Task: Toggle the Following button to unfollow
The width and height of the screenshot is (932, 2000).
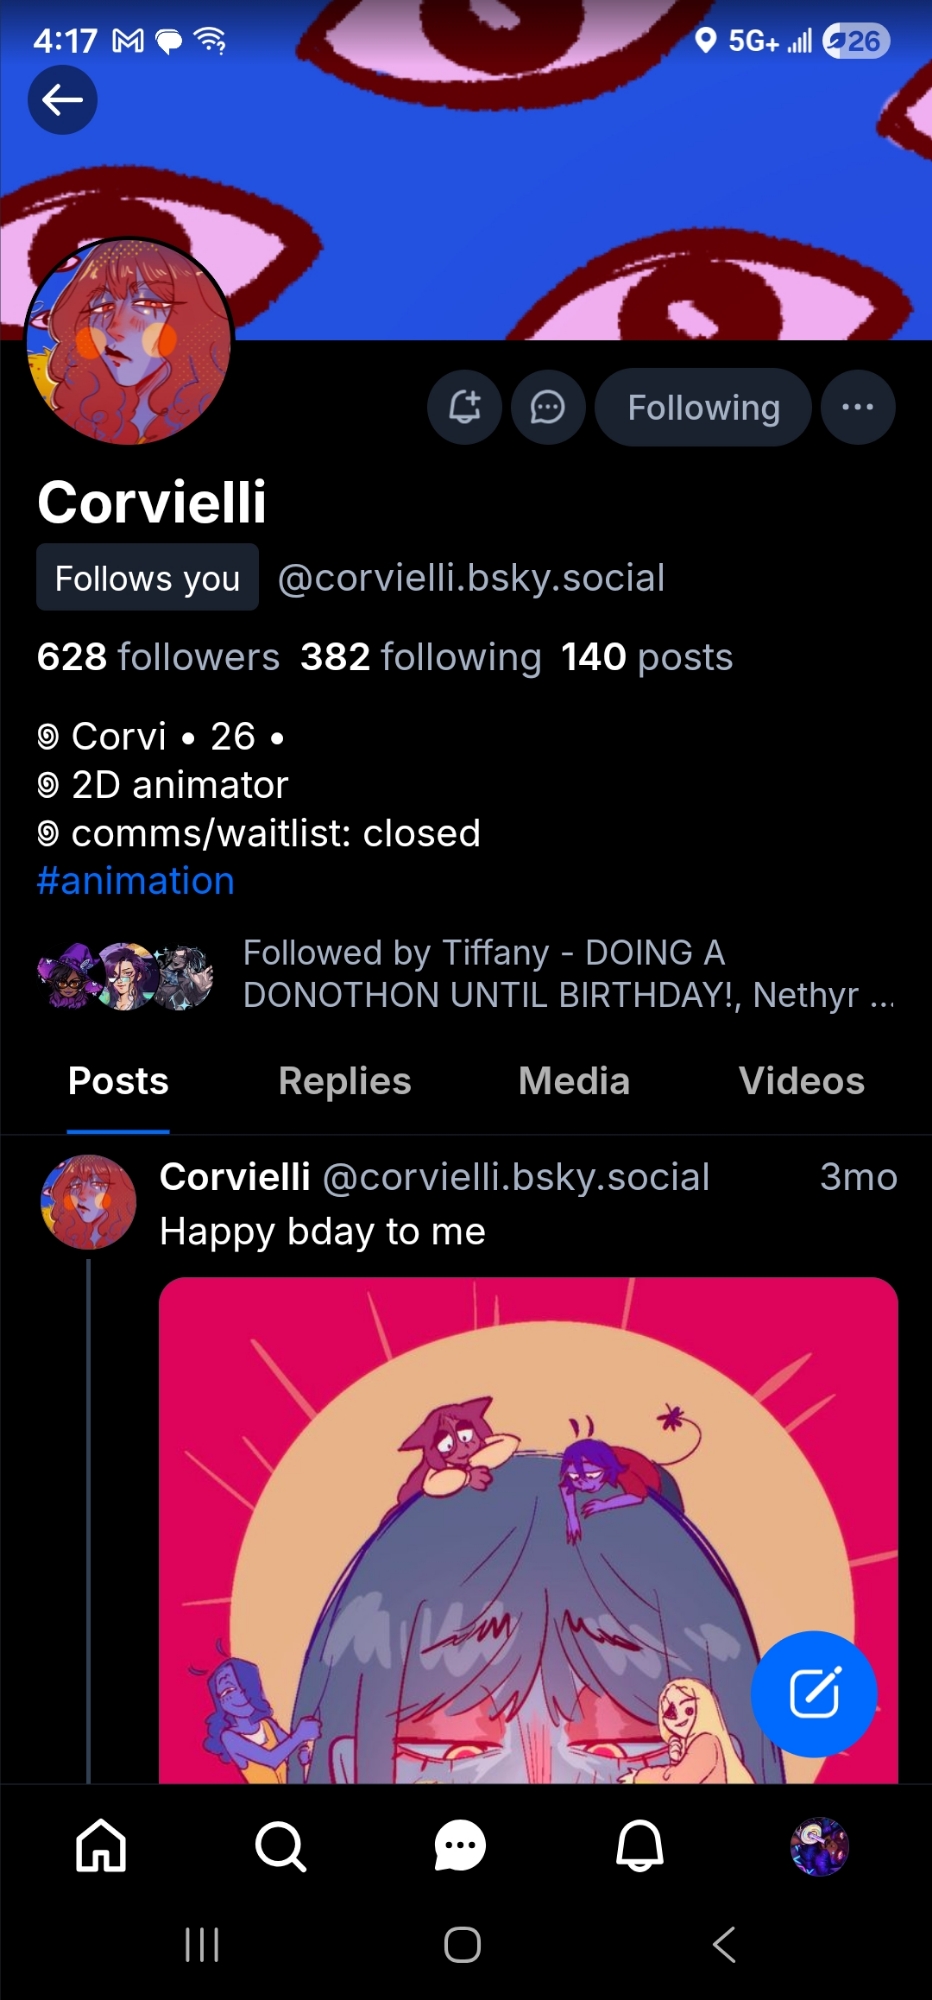Action: point(703,407)
